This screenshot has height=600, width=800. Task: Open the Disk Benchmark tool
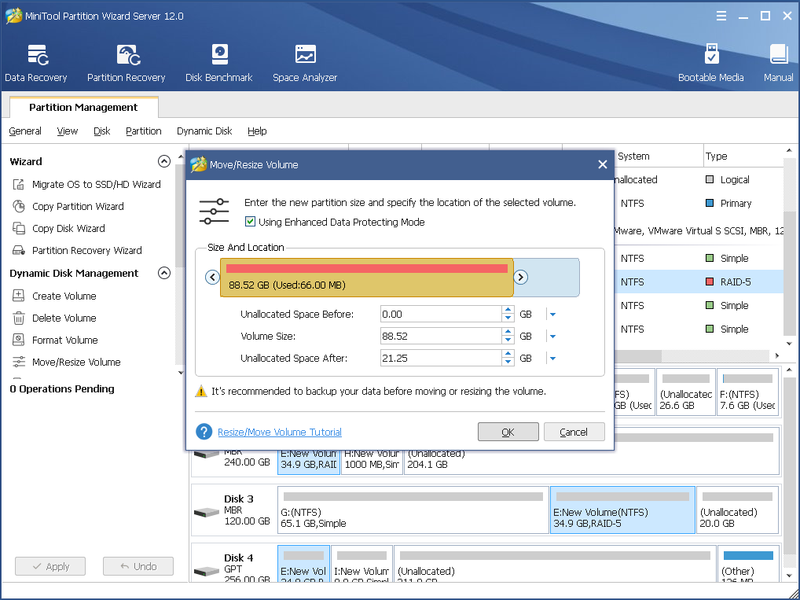[x=219, y=63]
